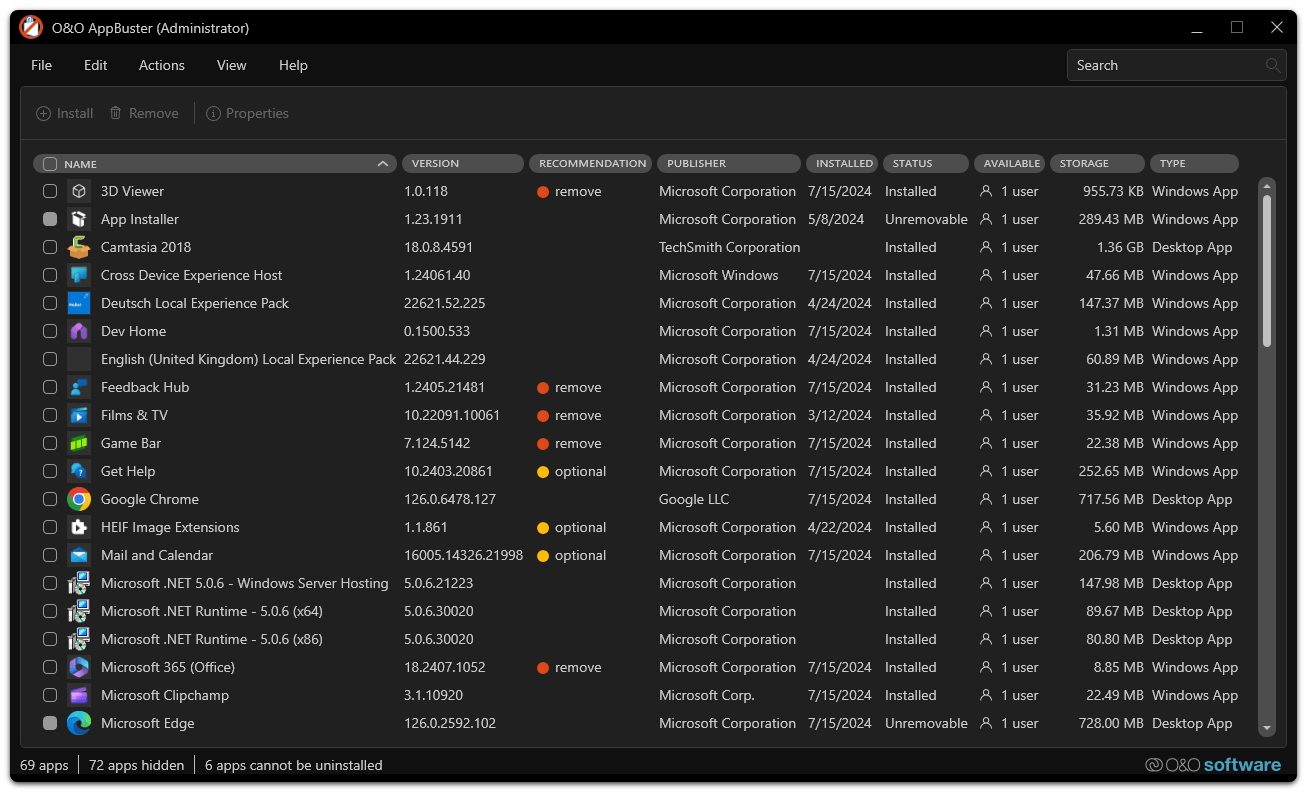Viewport: 1307px width, 792px height.
Task: Click the Properties toolbar button
Action: (247, 113)
